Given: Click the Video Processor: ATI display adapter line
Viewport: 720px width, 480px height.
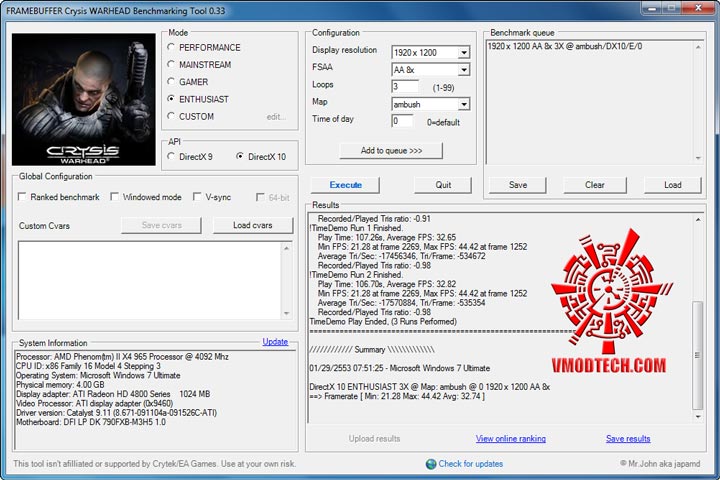Looking at the screenshot, I should pos(95,403).
